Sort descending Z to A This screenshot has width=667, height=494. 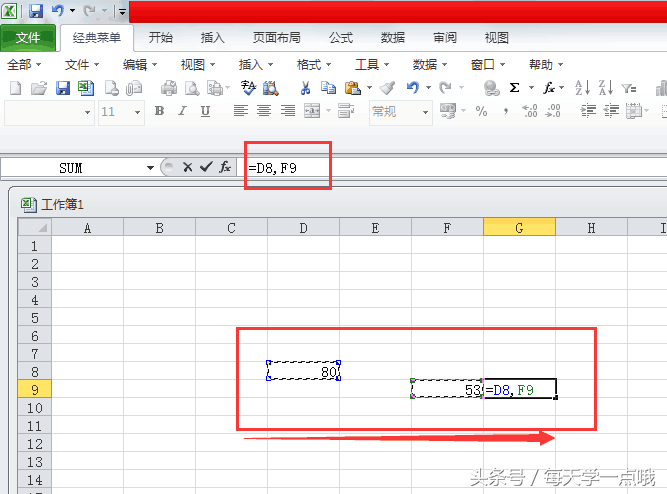606,88
